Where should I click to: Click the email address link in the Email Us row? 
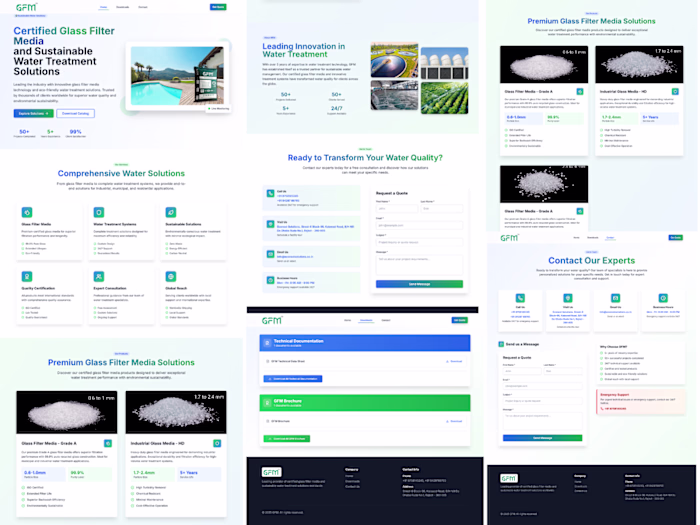295,257
